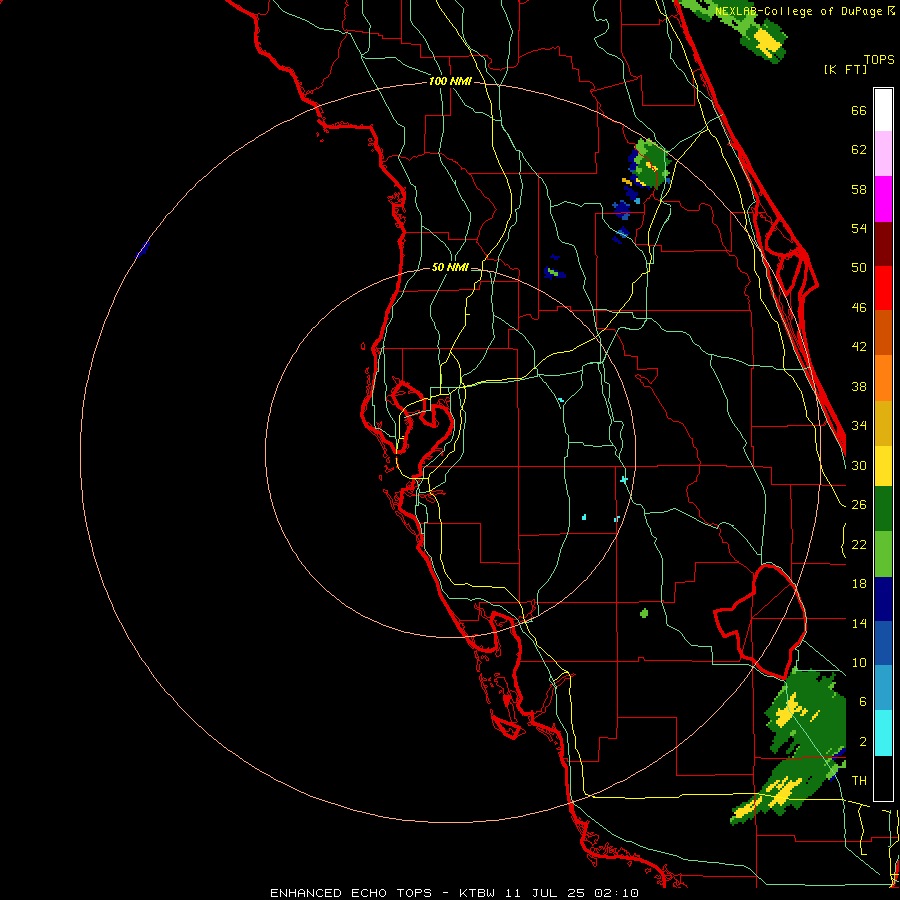Image resolution: width=900 pixels, height=900 pixels.
Task: Click the '50' legend value
Action: (x=859, y=268)
